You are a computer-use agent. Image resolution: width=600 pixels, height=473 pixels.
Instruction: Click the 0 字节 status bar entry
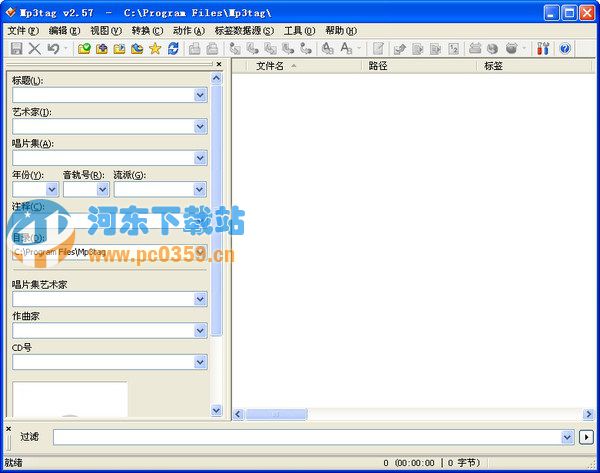click(x=463, y=463)
